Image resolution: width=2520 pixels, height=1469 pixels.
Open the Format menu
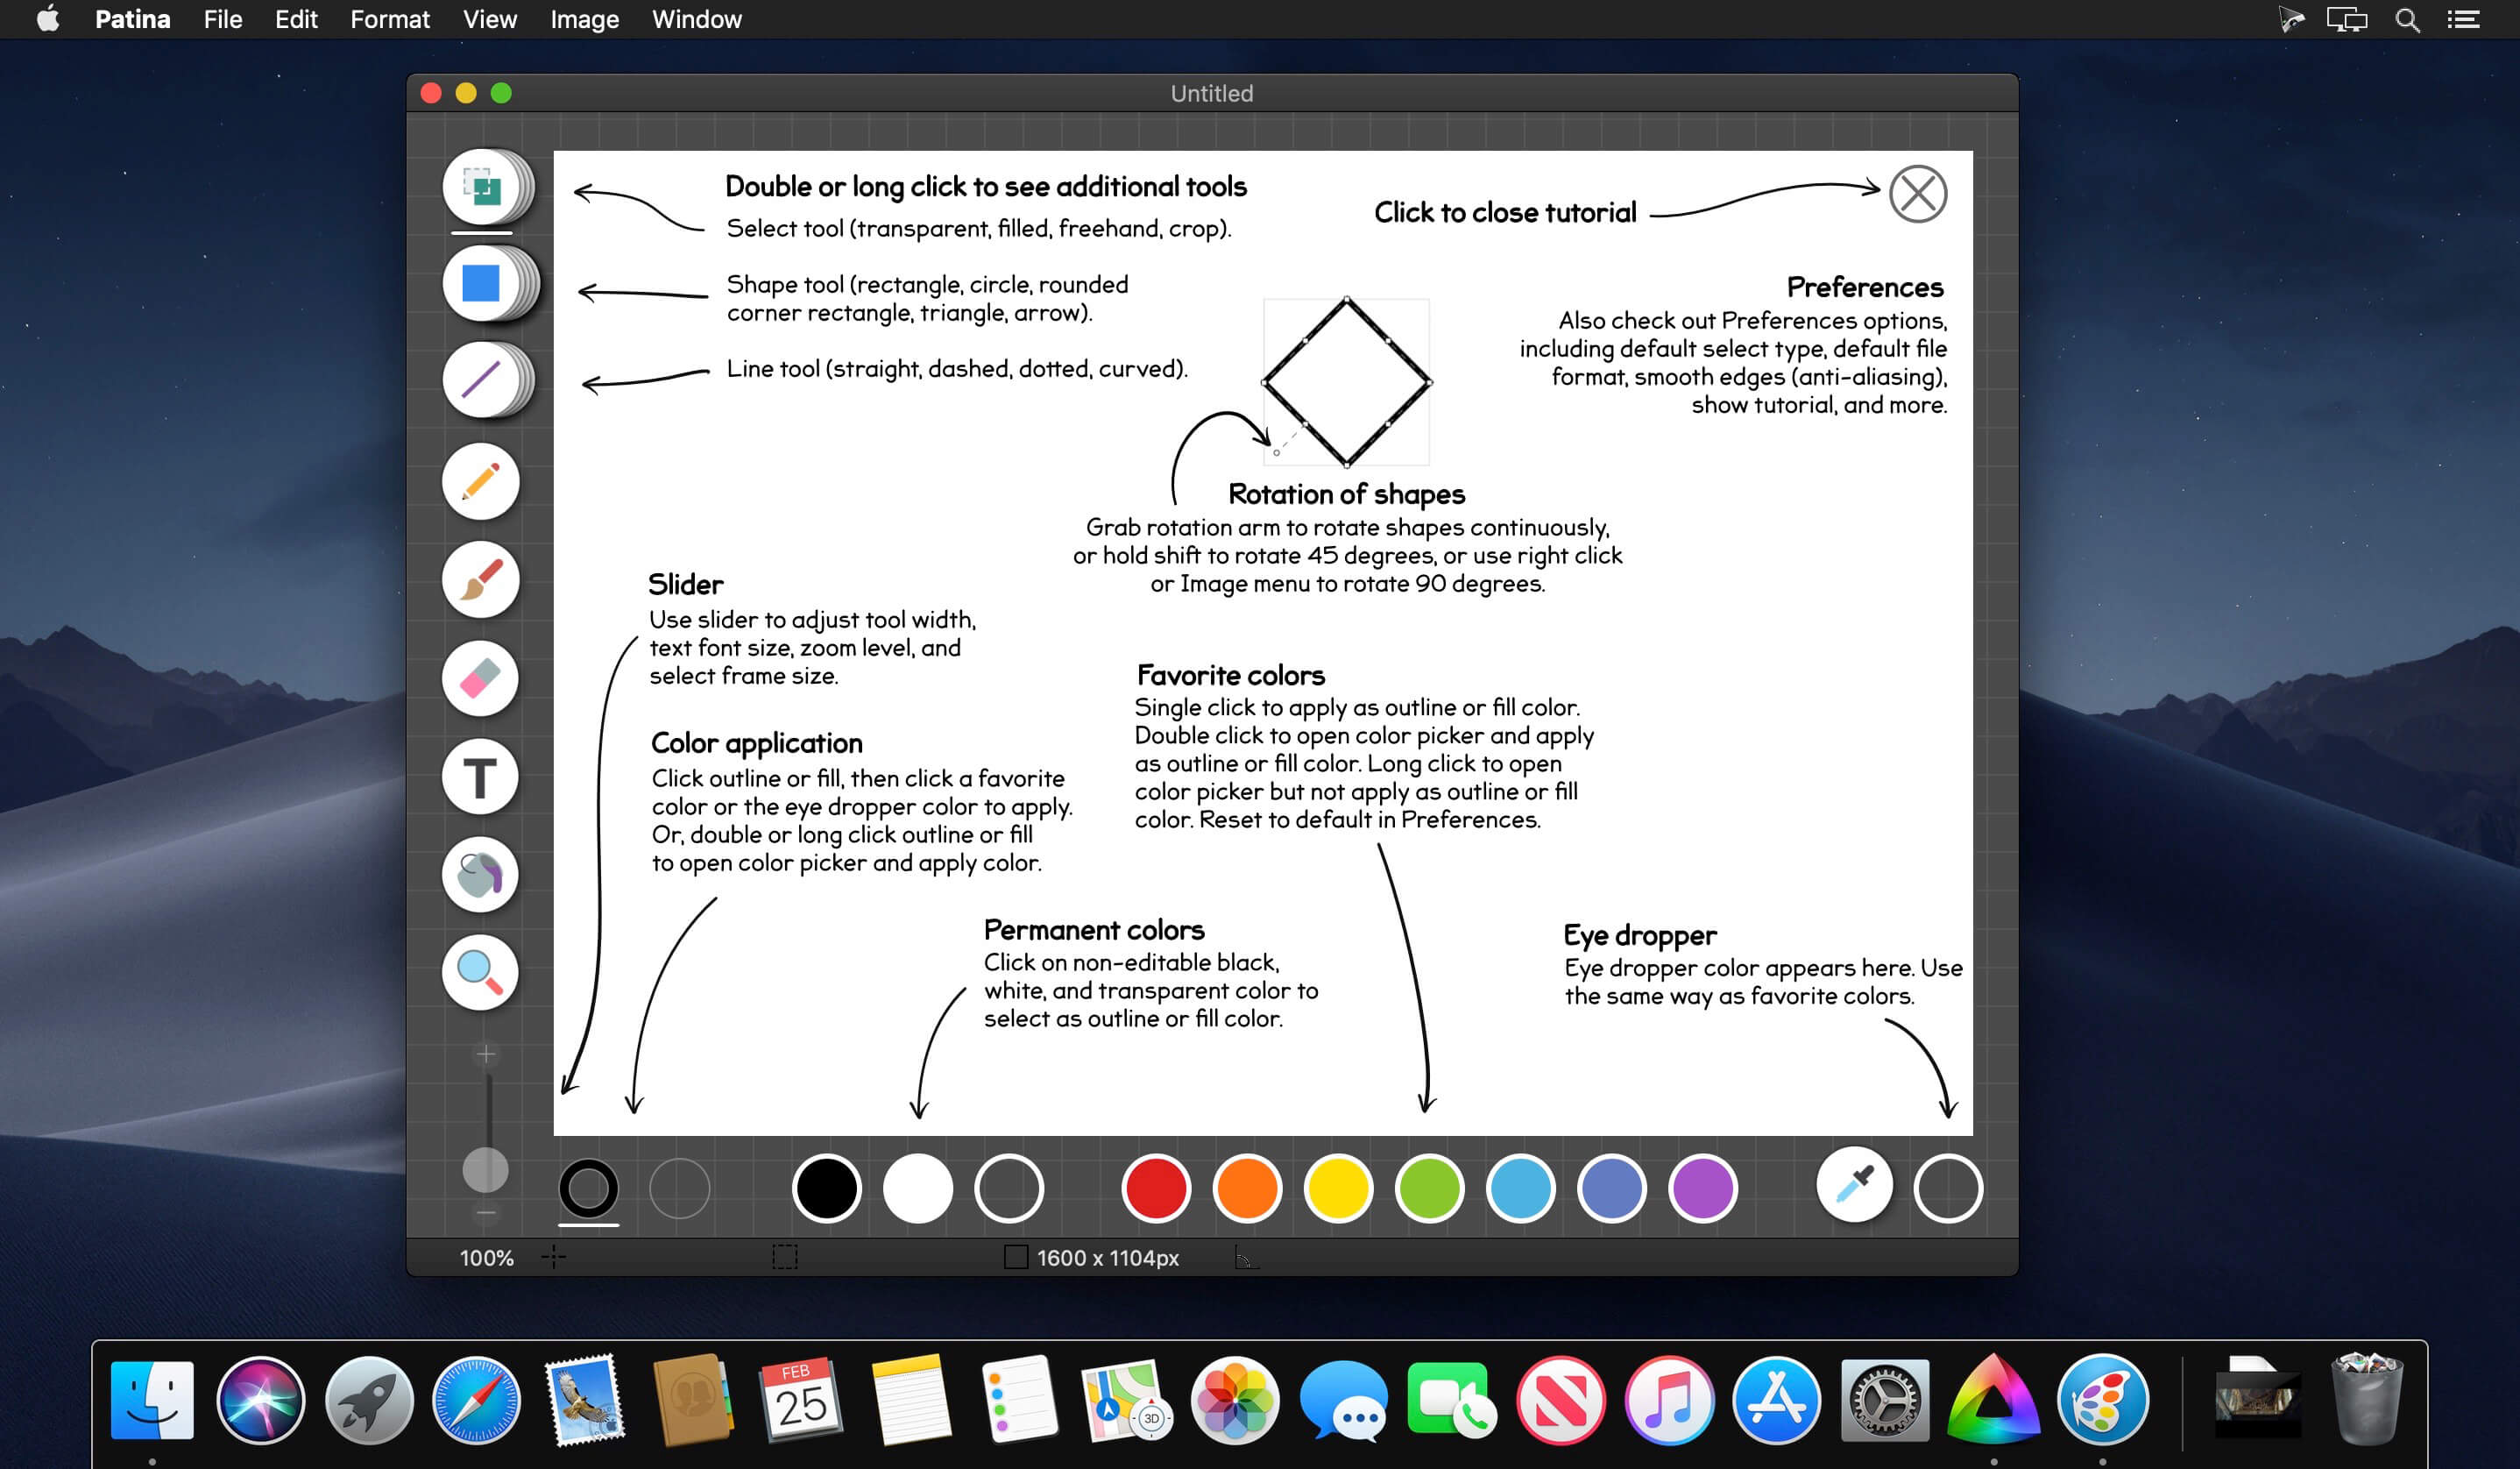[389, 19]
